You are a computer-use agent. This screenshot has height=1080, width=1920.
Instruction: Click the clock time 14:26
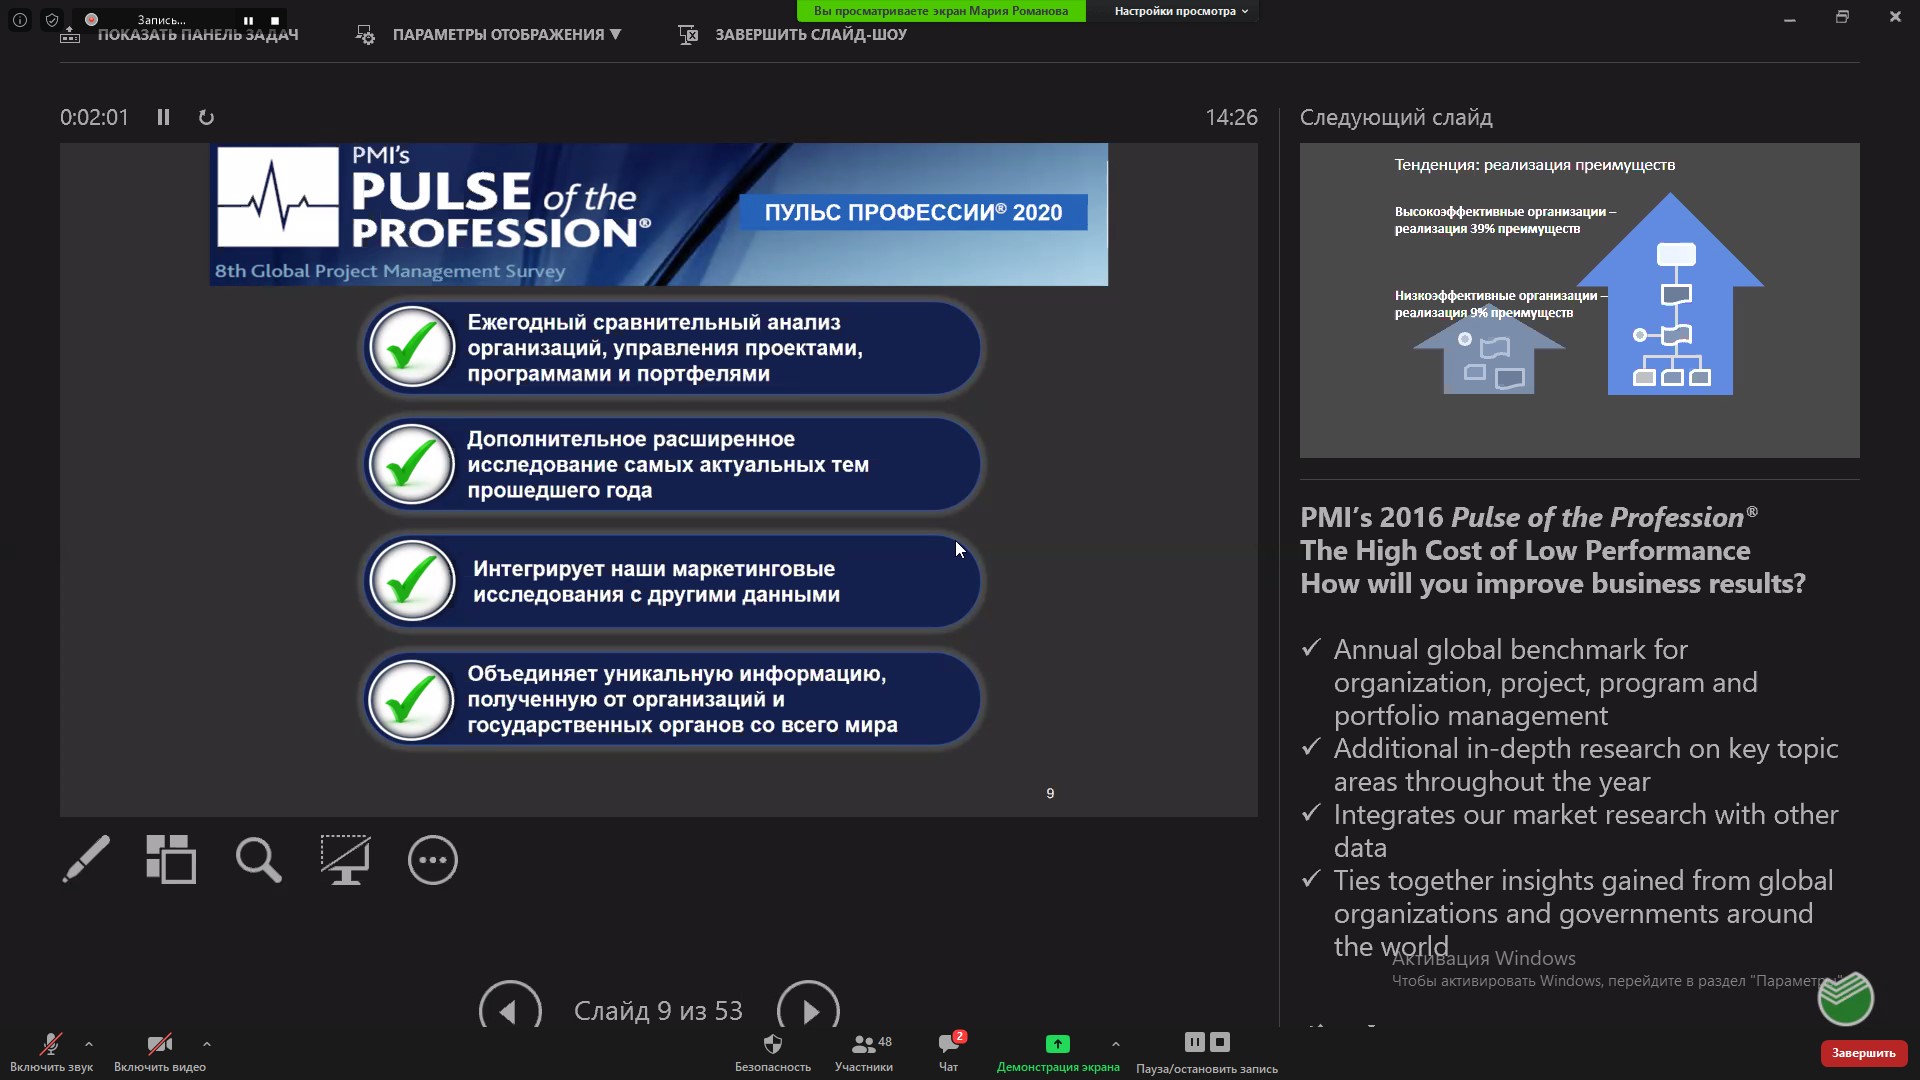(1231, 117)
